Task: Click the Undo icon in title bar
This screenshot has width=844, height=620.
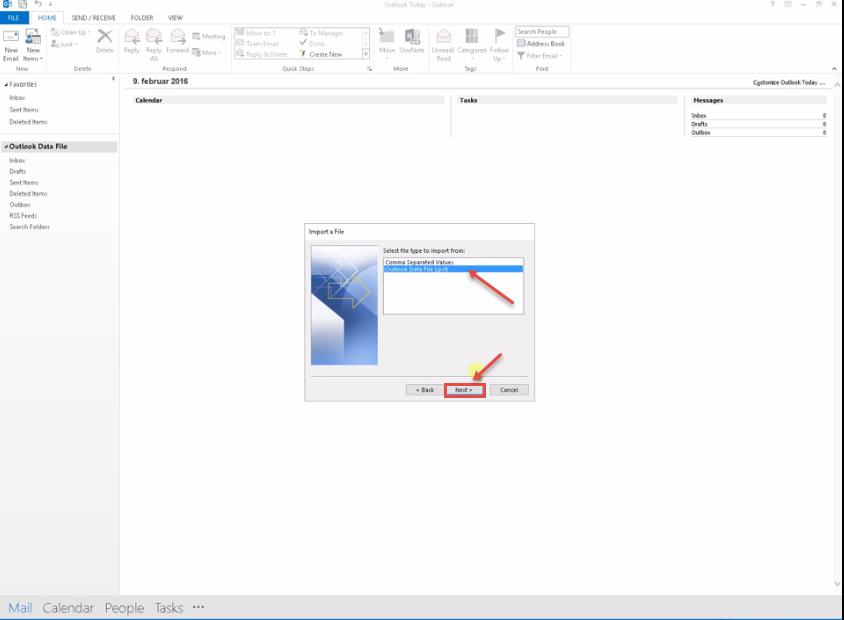Action: (x=38, y=4)
